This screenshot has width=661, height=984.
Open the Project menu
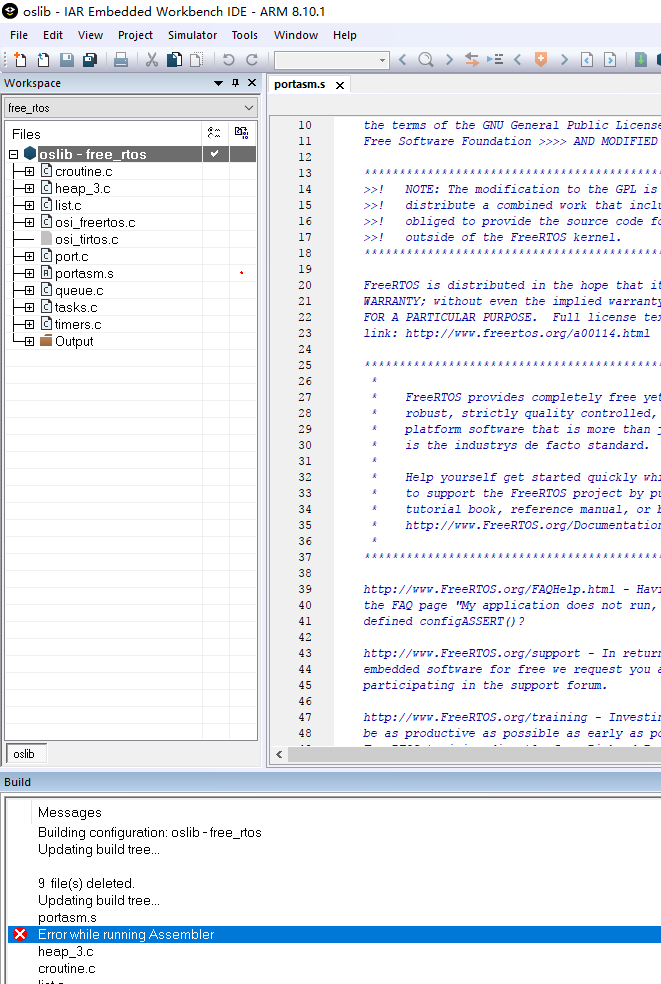click(x=135, y=35)
